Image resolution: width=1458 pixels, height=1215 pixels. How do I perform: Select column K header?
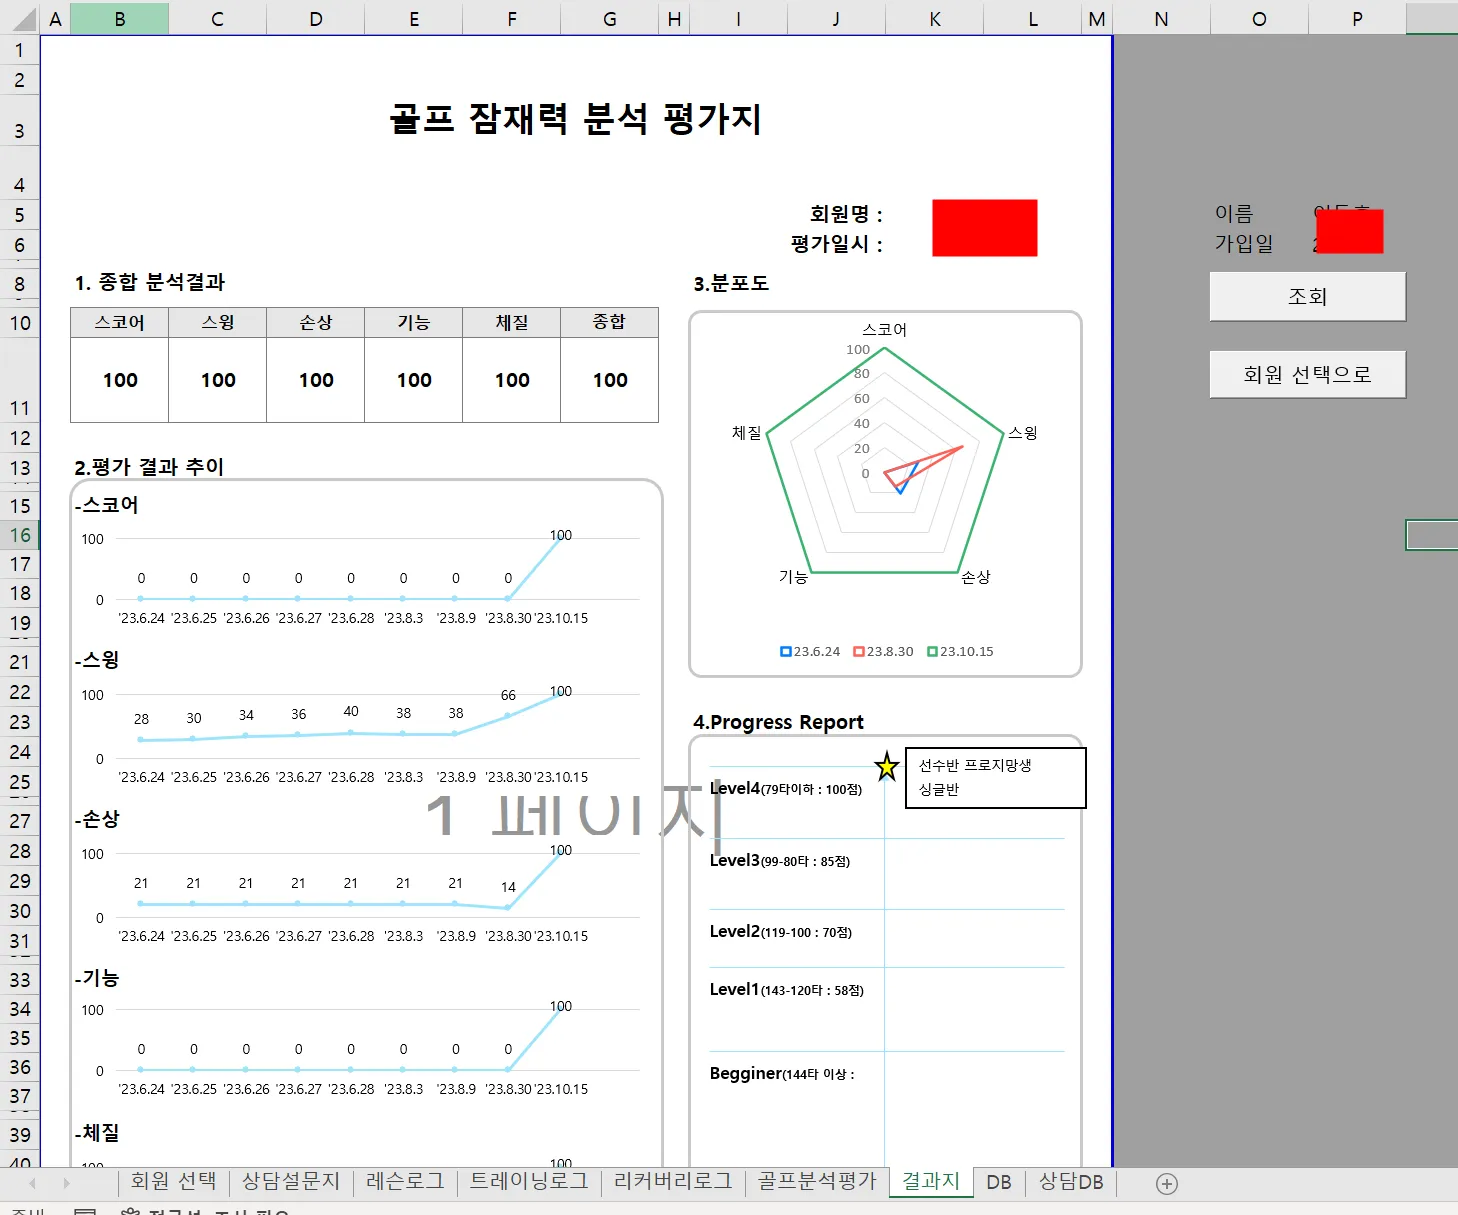(x=934, y=19)
